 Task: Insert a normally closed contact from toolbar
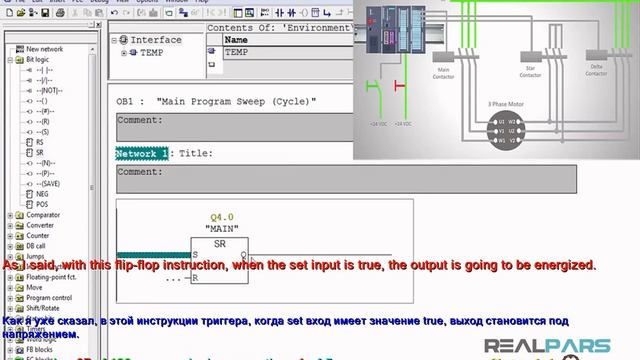[291, 13]
